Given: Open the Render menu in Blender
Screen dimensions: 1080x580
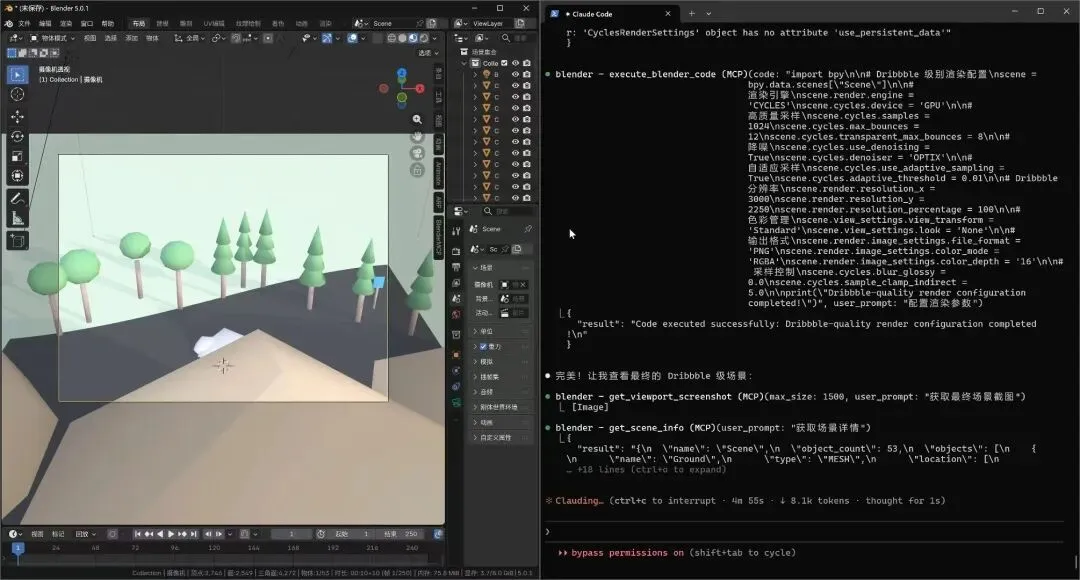Looking at the screenshot, I should (x=66, y=23).
